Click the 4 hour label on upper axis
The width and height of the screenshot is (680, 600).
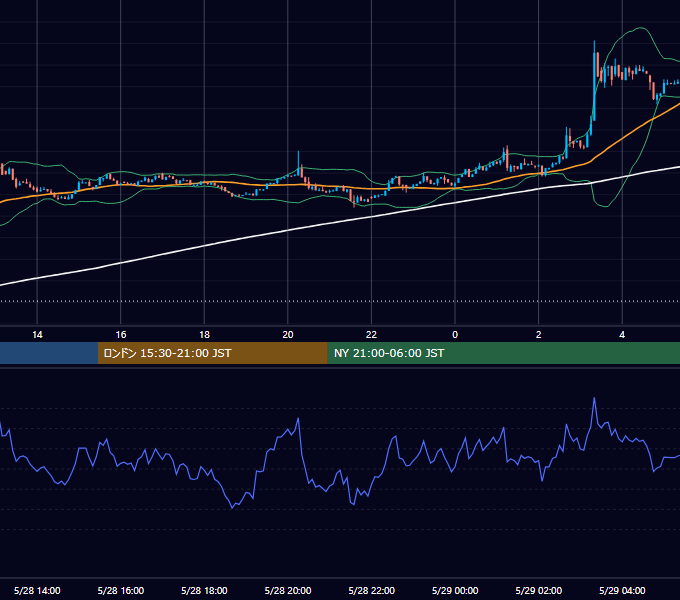pyautogui.click(x=622, y=335)
